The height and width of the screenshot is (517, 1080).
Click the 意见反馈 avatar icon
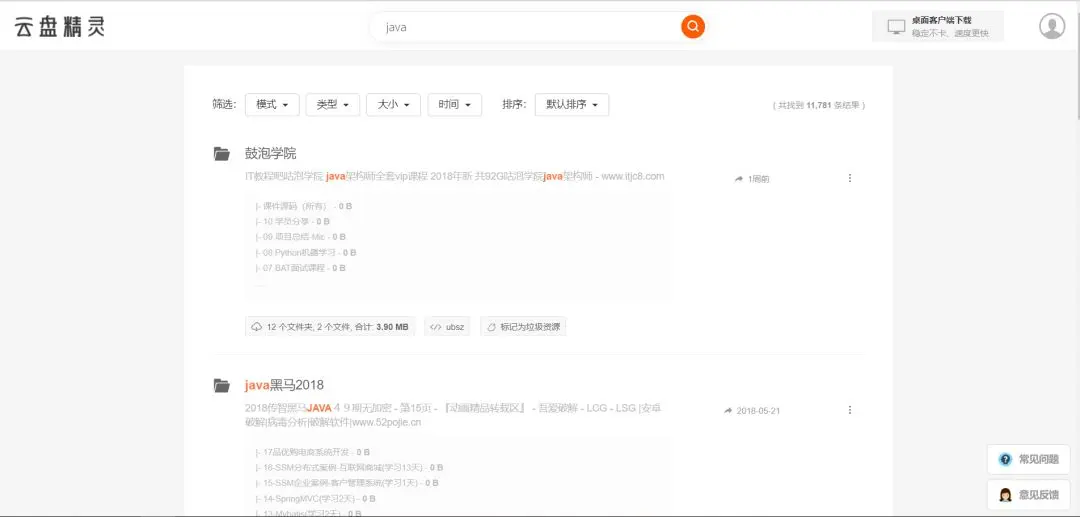1006,495
